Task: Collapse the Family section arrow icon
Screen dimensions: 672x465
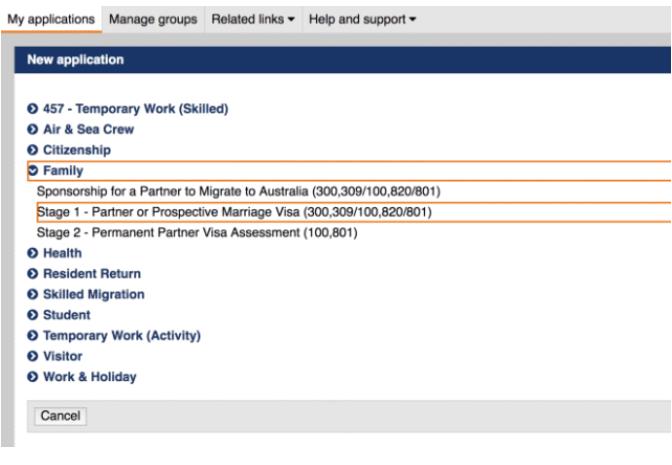Action: pos(32,171)
